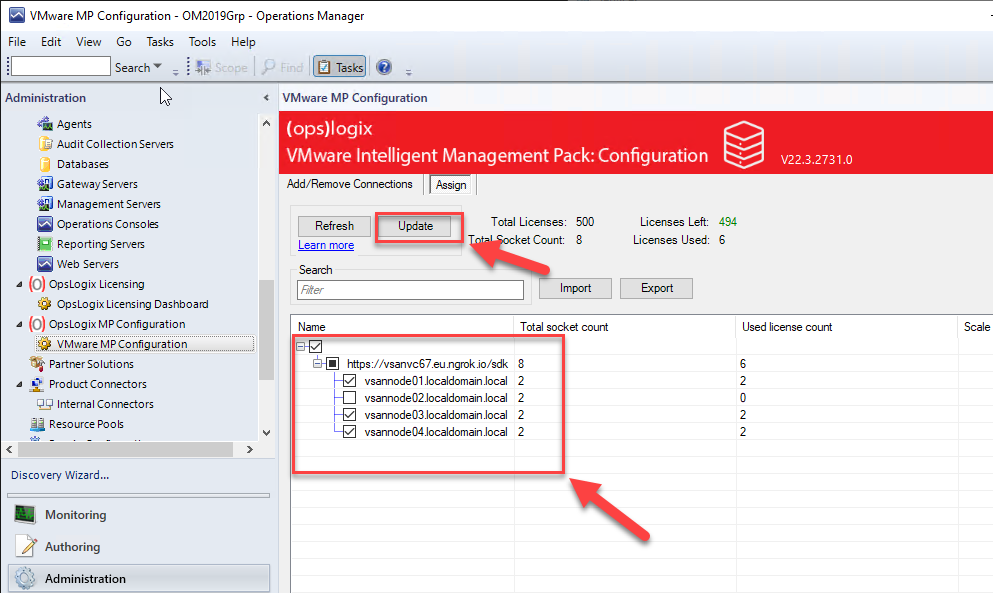Click the Operations Manager title bar app icon
The width and height of the screenshot is (993, 593).
pyautogui.click(x=16, y=15)
